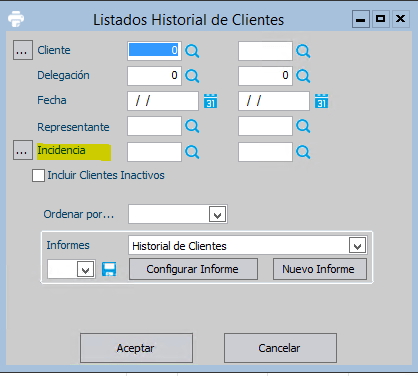Focus the second Cliente input field
418x376 pixels.
[x=265, y=51]
